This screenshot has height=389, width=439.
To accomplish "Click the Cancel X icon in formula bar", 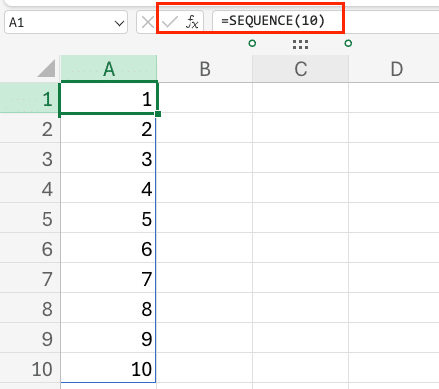I will tap(147, 22).
